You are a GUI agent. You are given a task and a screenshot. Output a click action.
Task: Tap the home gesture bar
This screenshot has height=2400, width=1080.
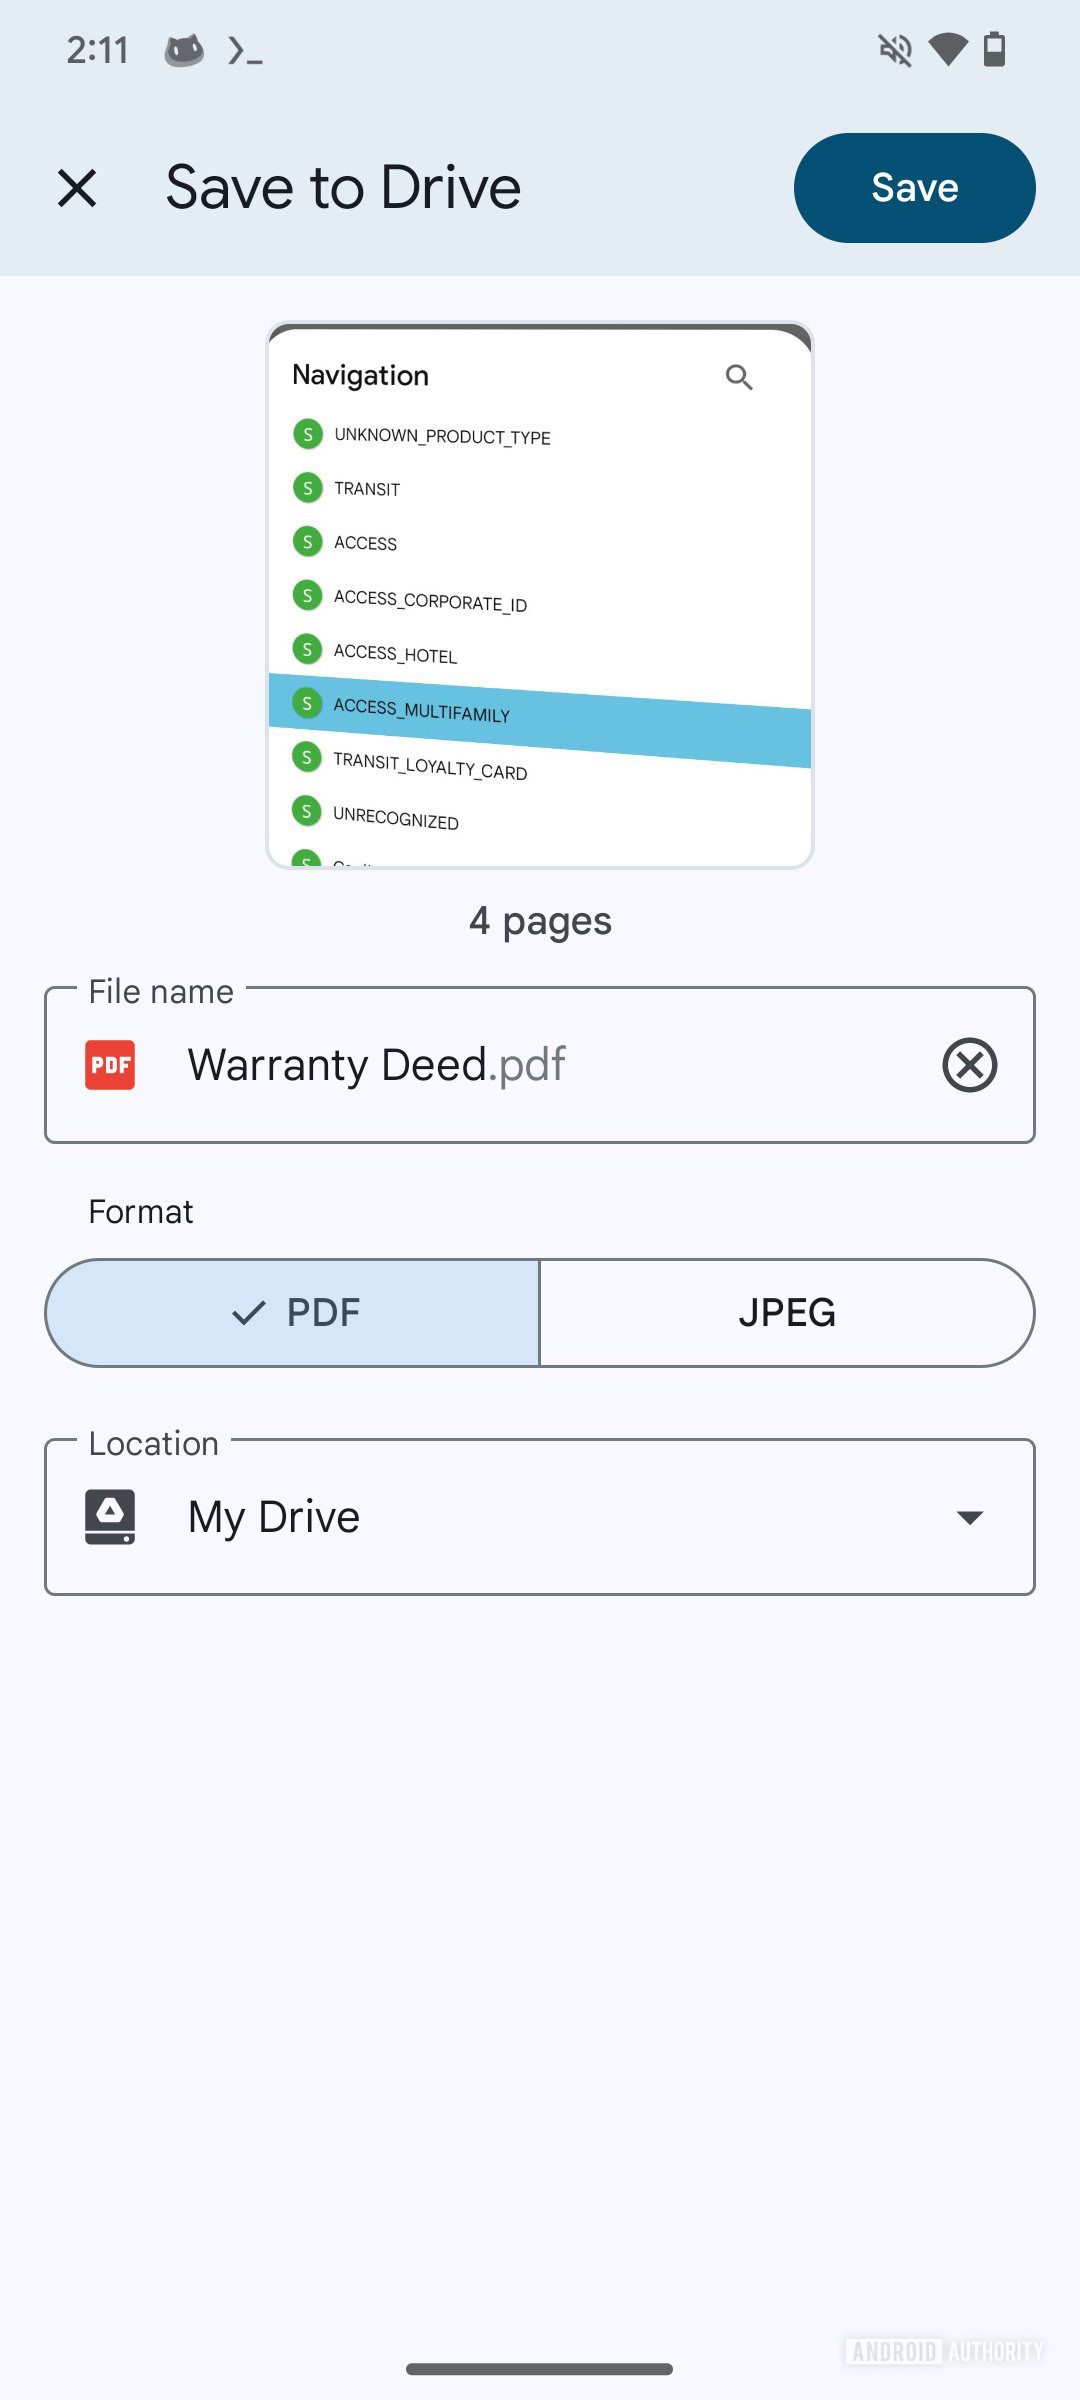pyautogui.click(x=540, y=2369)
